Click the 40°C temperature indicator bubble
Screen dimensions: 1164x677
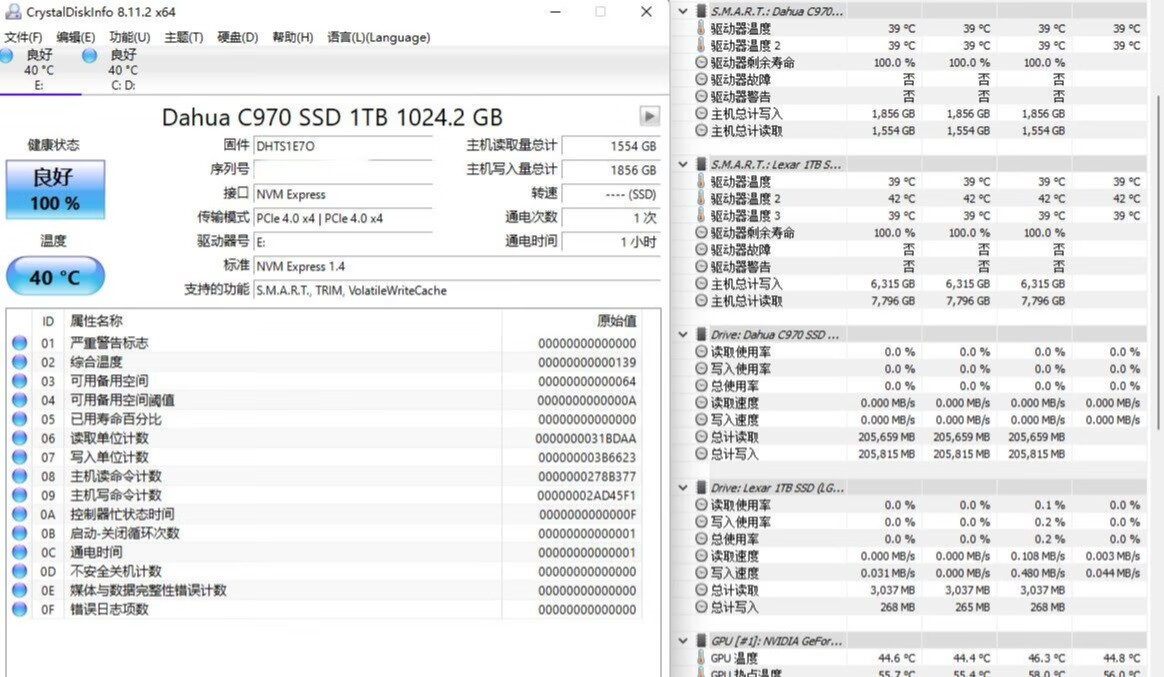[55, 276]
